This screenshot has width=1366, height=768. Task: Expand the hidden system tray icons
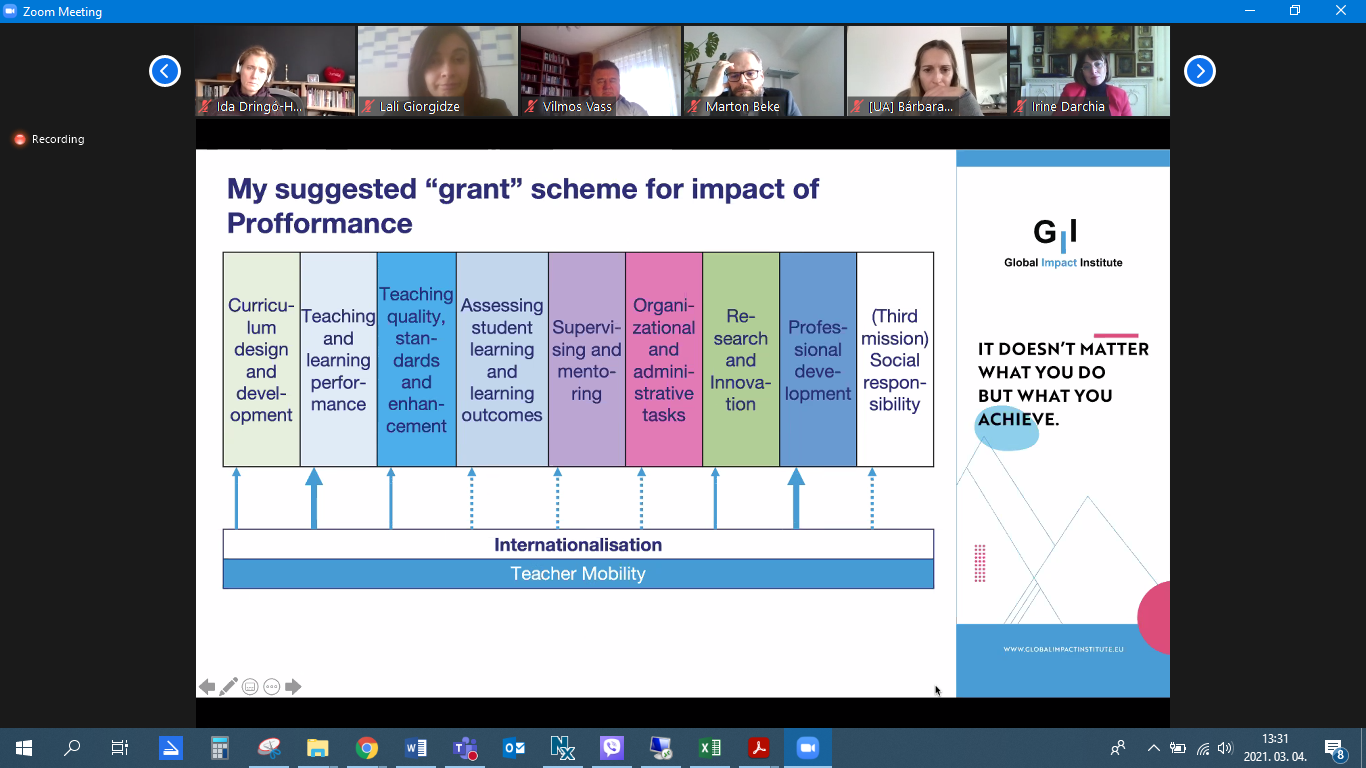click(x=1153, y=748)
